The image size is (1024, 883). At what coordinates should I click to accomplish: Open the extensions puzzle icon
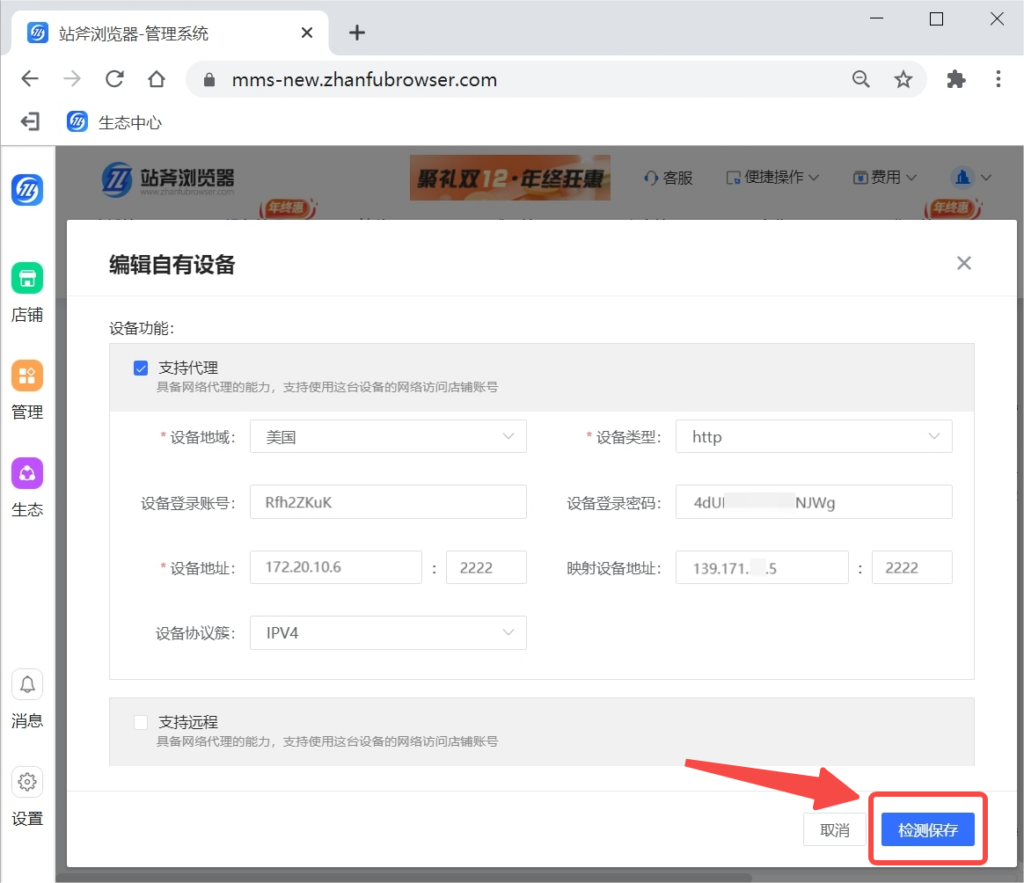pyautogui.click(x=956, y=80)
